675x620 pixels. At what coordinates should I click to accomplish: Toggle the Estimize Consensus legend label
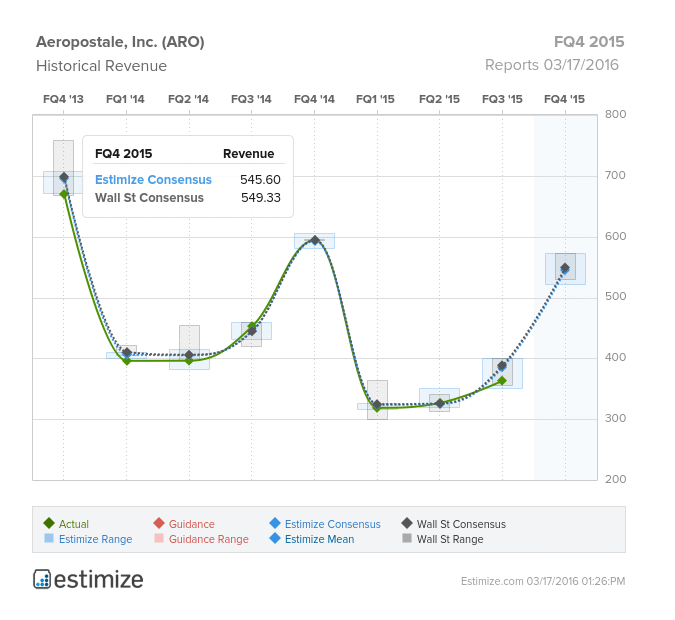pyautogui.click(x=332, y=524)
